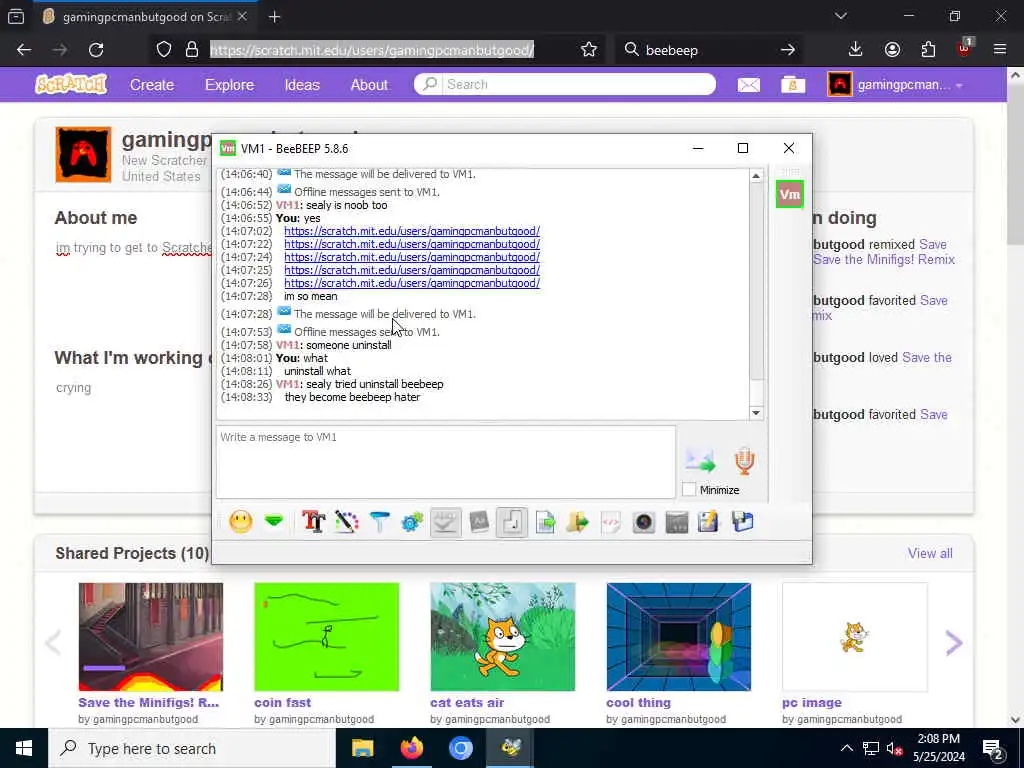Open the Save the Minifigs! project thumbnail
Screen dimensions: 1024x768
pyautogui.click(x=151, y=637)
